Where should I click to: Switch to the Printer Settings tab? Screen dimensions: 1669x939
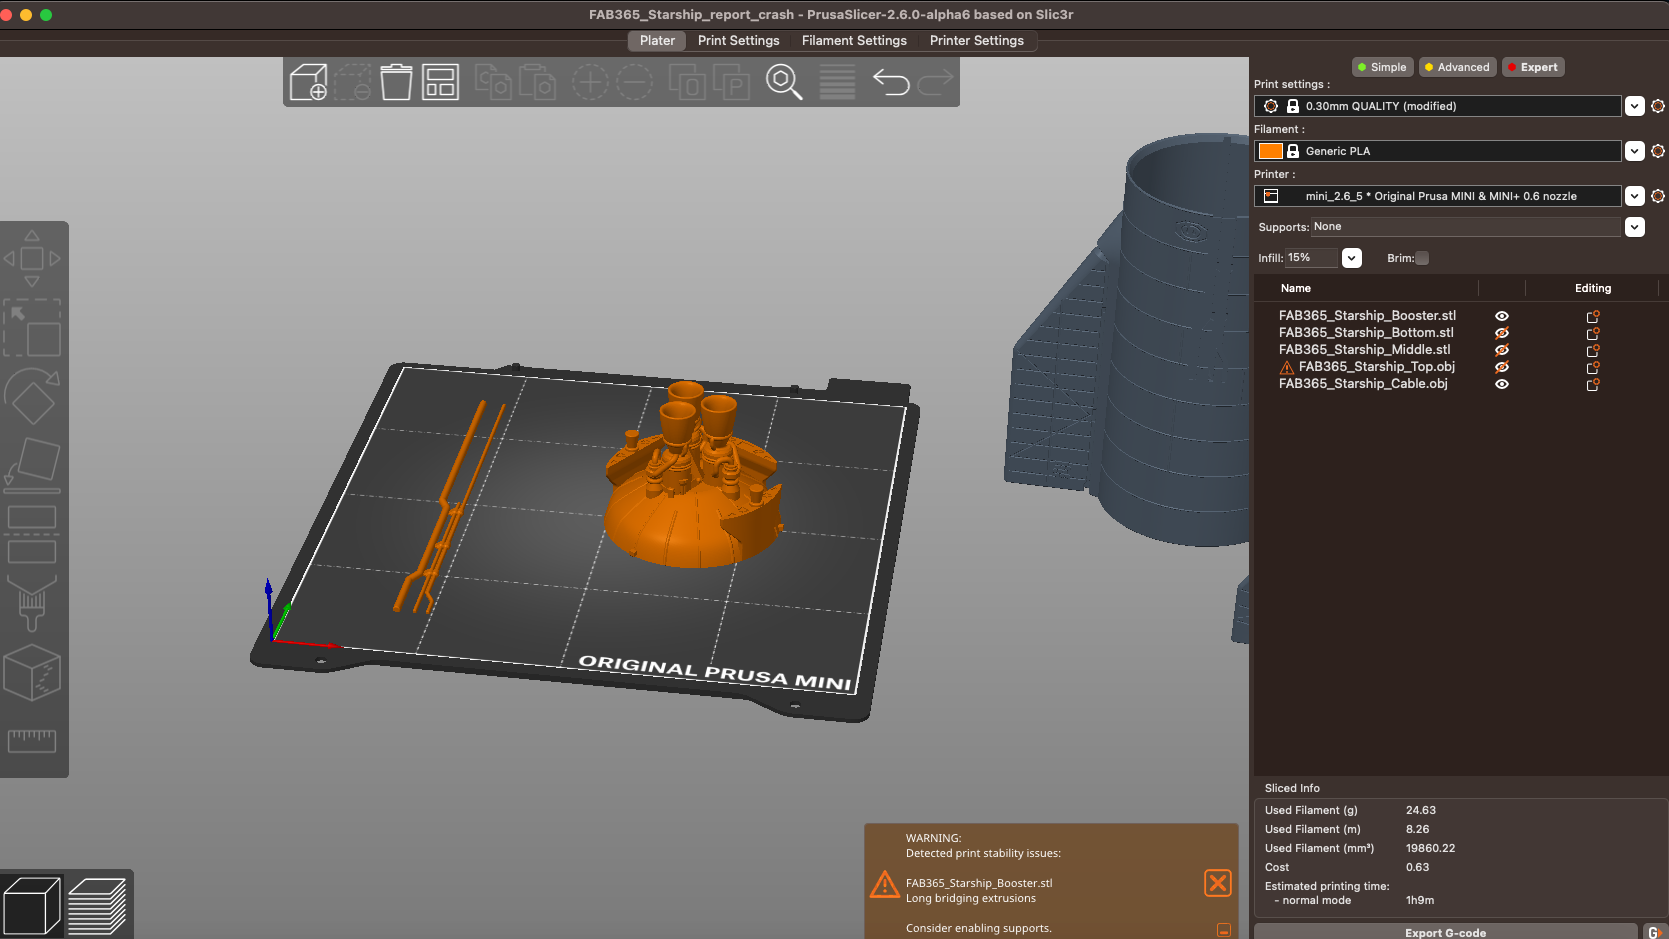tap(976, 41)
